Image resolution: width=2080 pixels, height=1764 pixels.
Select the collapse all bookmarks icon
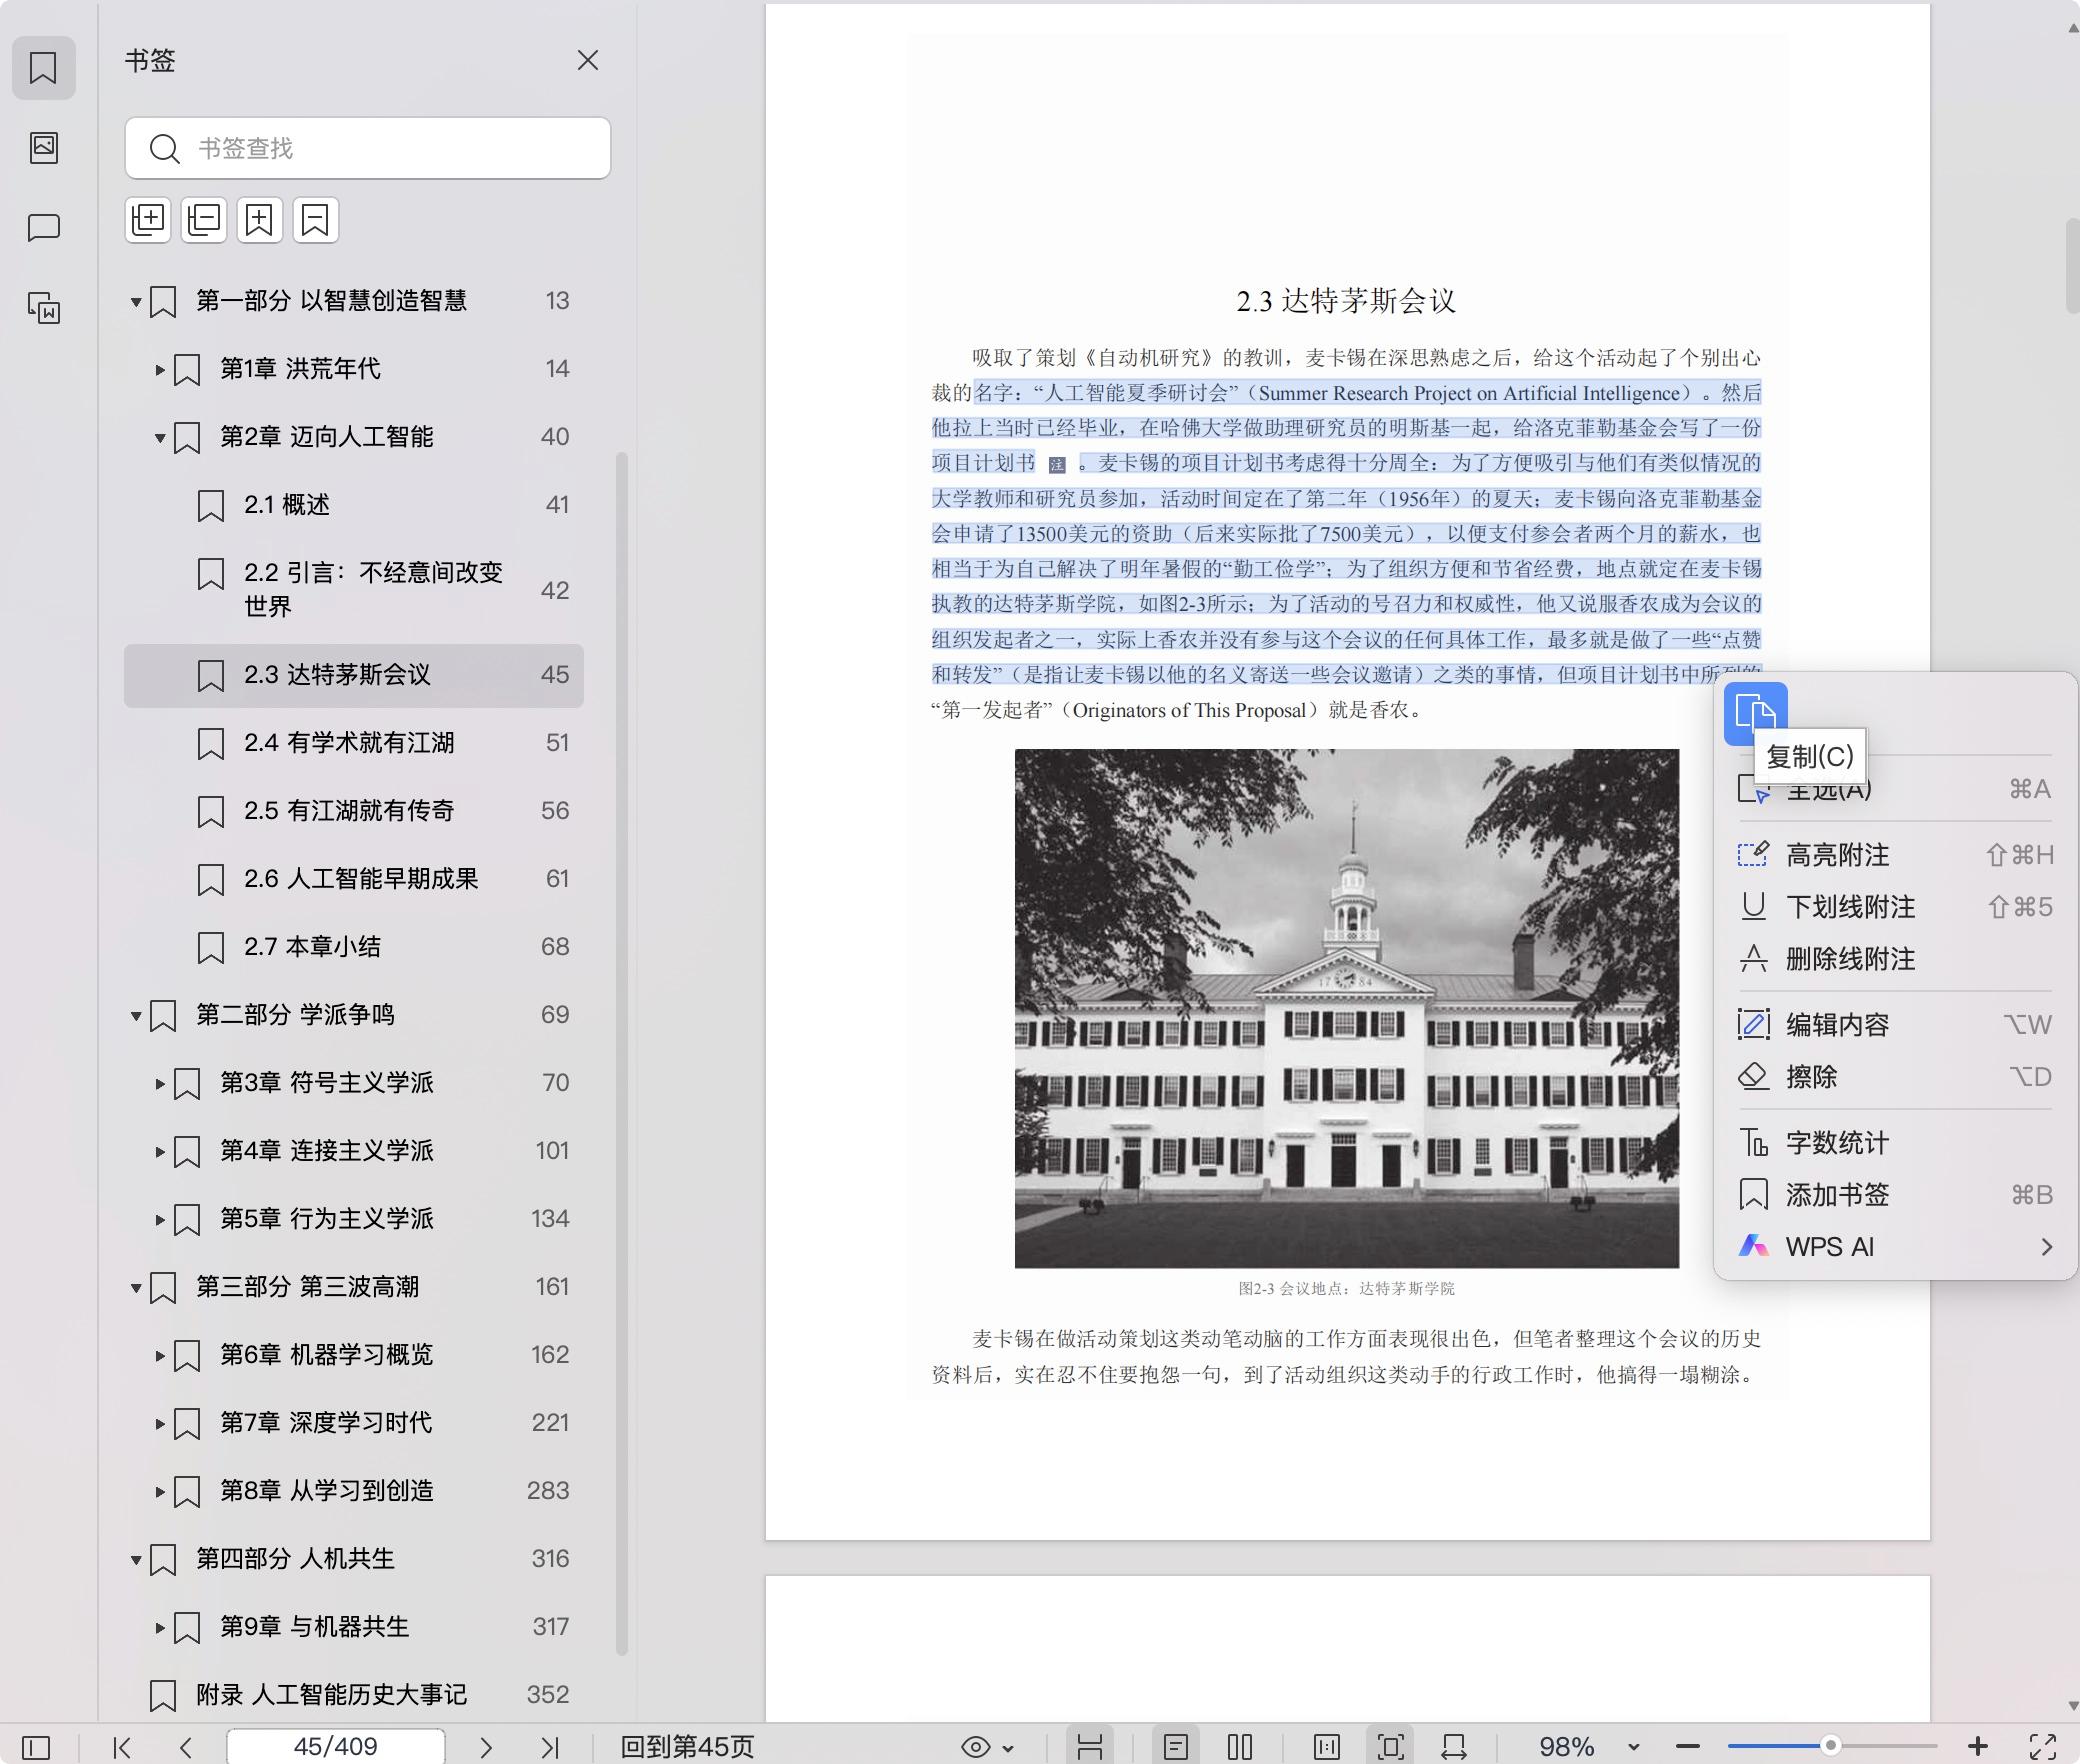pos(204,219)
